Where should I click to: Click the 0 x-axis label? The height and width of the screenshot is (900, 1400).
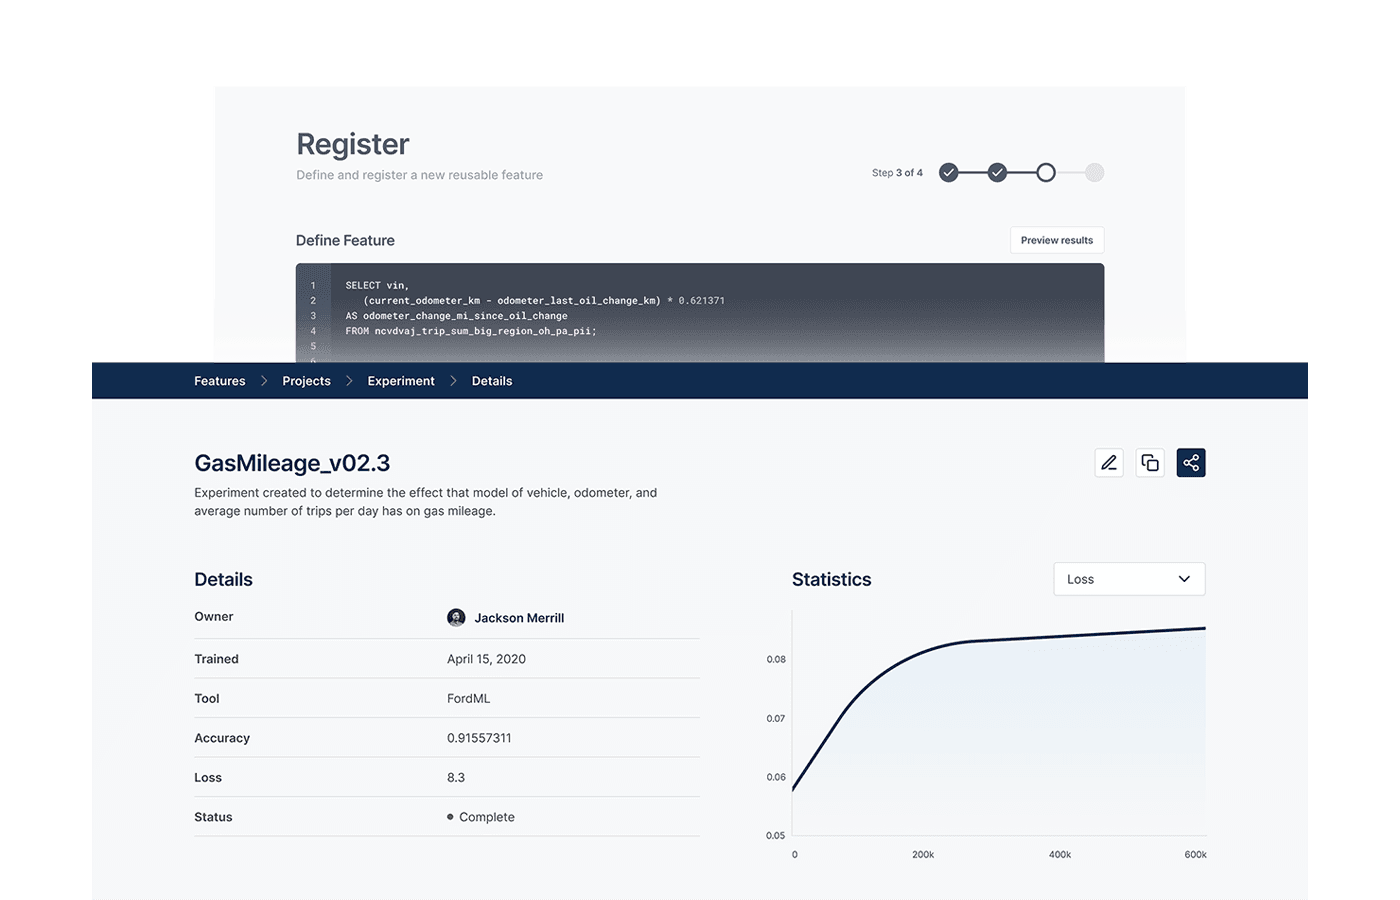point(795,855)
